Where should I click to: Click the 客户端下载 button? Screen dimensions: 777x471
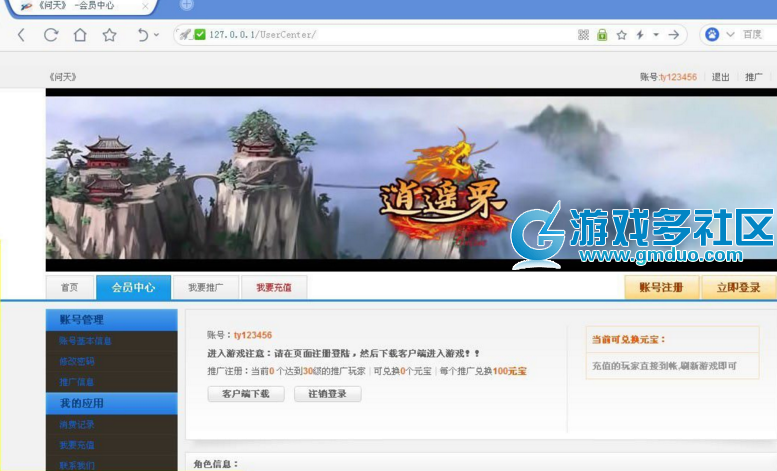[246, 394]
